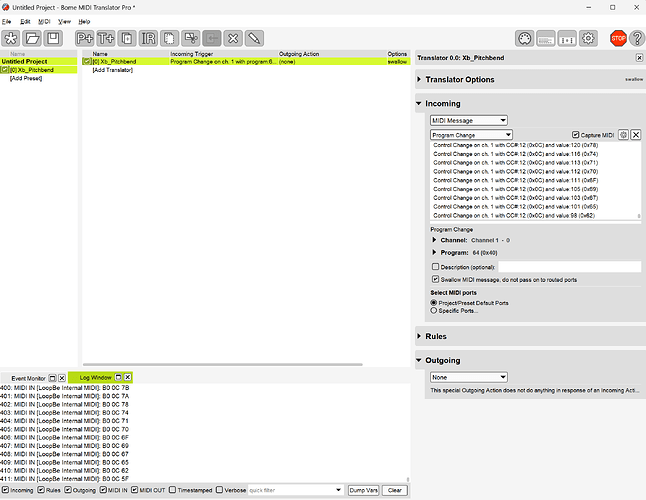Image resolution: width=646 pixels, height=500 pixels.
Task: Collapse the Incoming section
Action: (x=419, y=103)
